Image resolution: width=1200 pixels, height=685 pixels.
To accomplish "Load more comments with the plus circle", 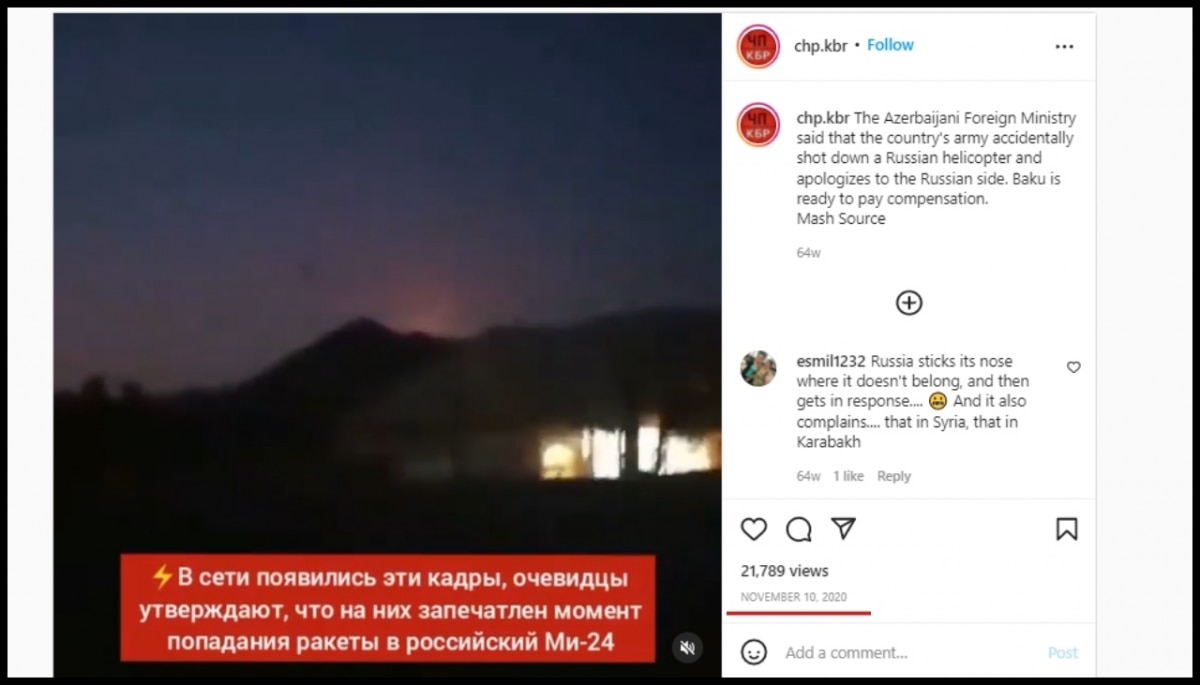I will tap(908, 302).
